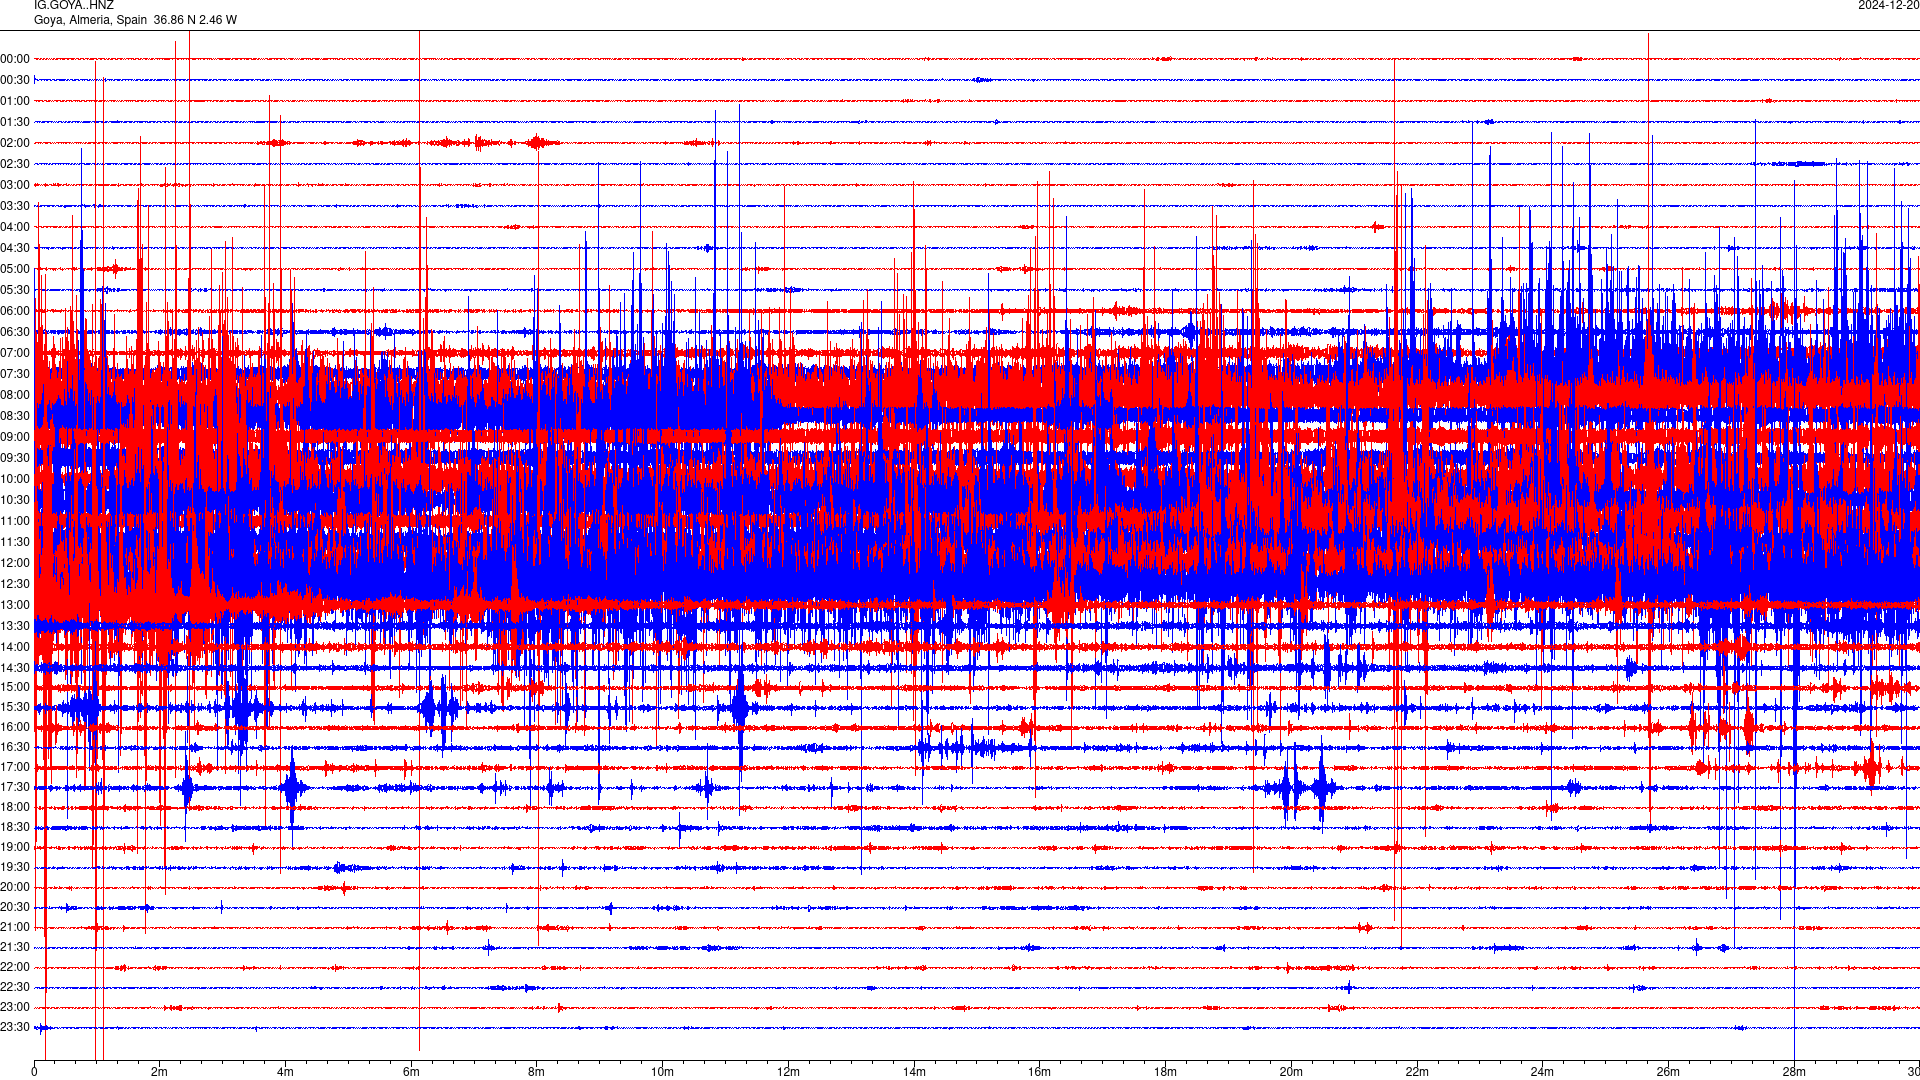
Task: Click the 10:30 time label
Action: click(x=15, y=500)
